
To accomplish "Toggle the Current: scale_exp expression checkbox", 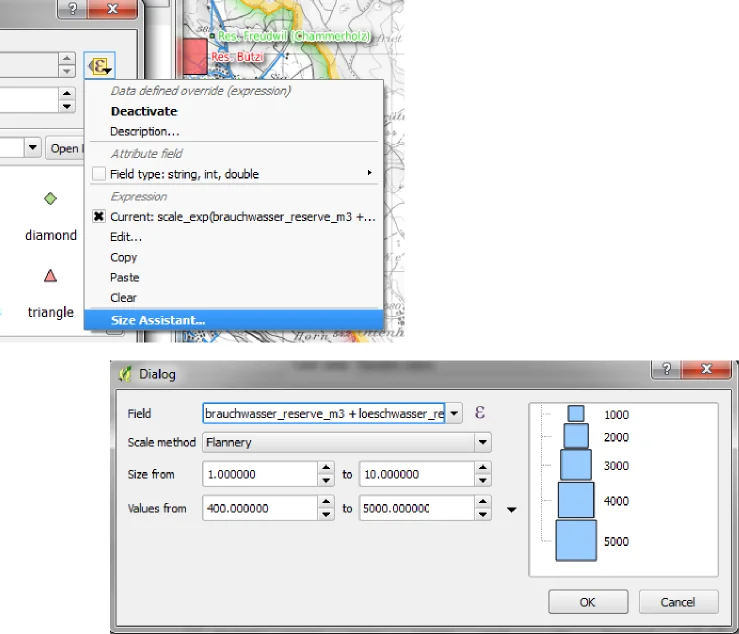I will [99, 217].
